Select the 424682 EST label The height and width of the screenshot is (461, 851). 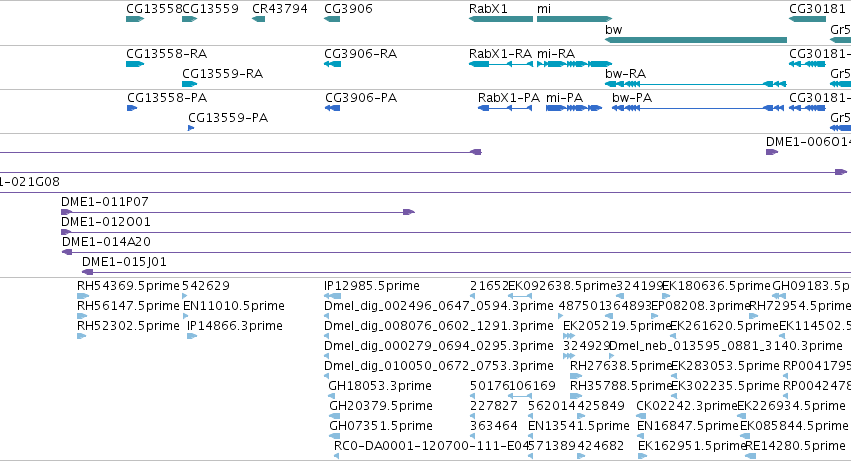pos(600,447)
